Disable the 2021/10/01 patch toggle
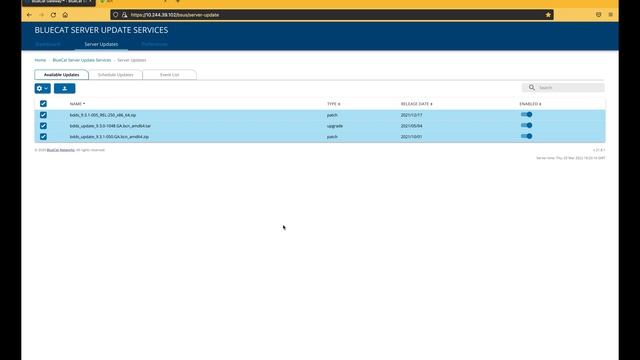Screen dimensions: 640x360 (527, 136)
